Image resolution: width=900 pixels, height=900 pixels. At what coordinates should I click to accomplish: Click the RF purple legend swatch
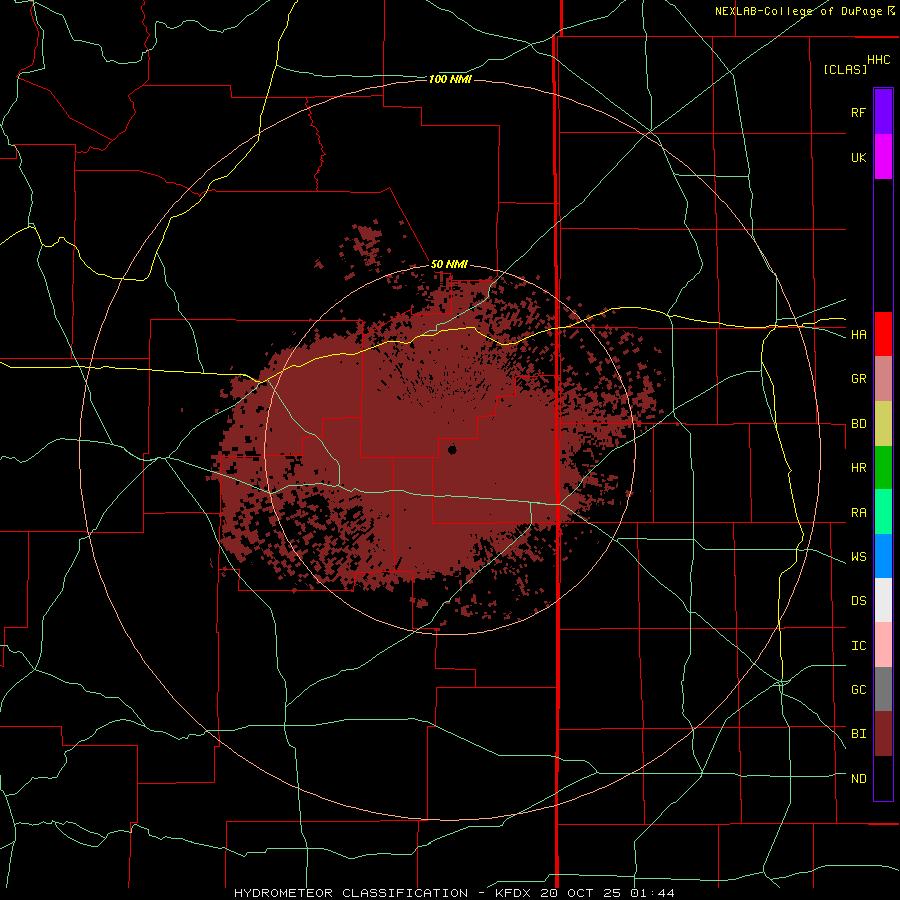point(883,112)
